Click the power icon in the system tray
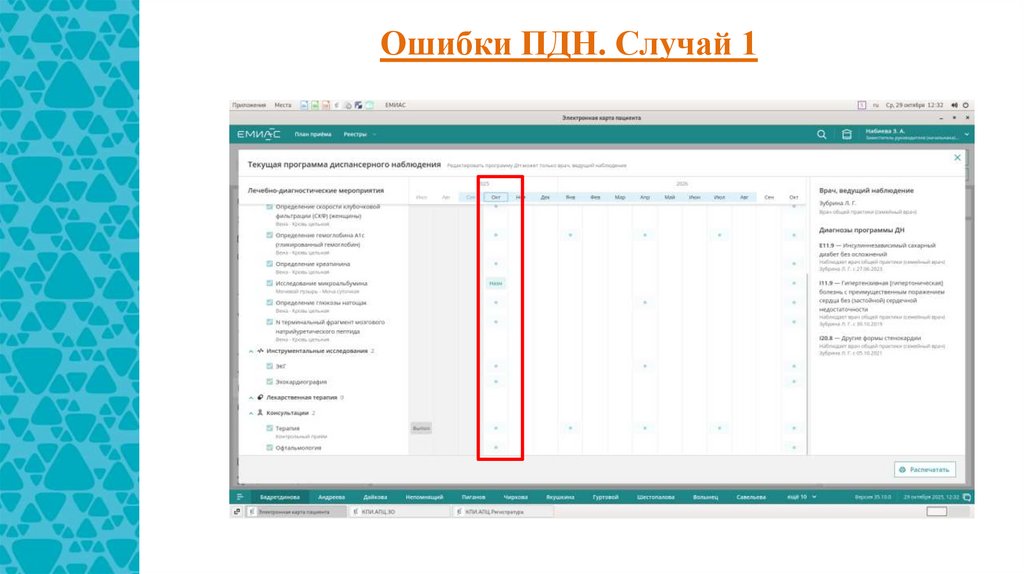The width and height of the screenshot is (1024, 574). (965, 105)
